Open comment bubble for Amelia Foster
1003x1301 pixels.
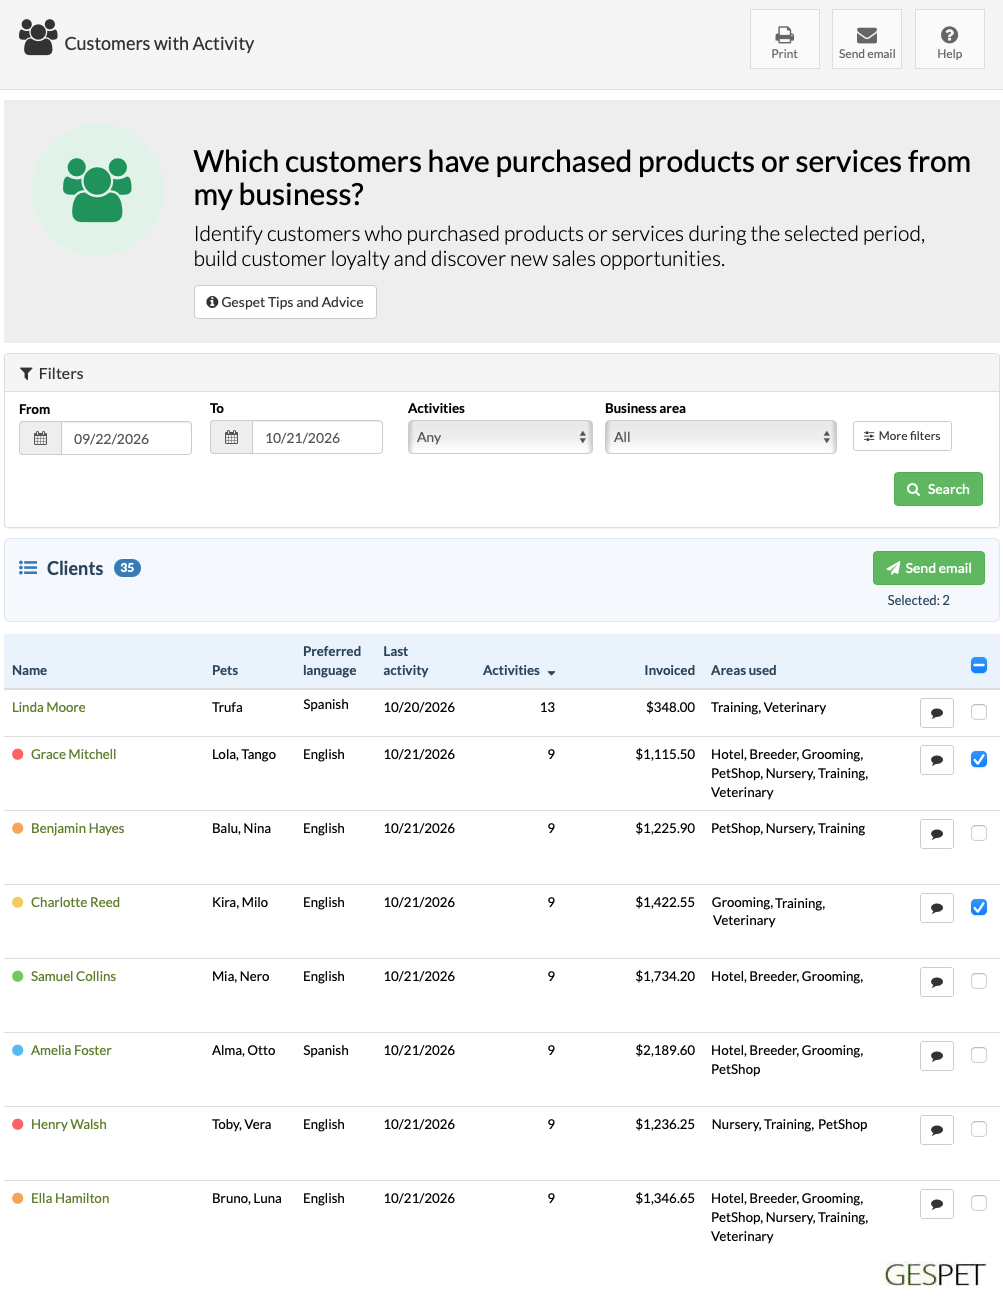click(937, 1056)
